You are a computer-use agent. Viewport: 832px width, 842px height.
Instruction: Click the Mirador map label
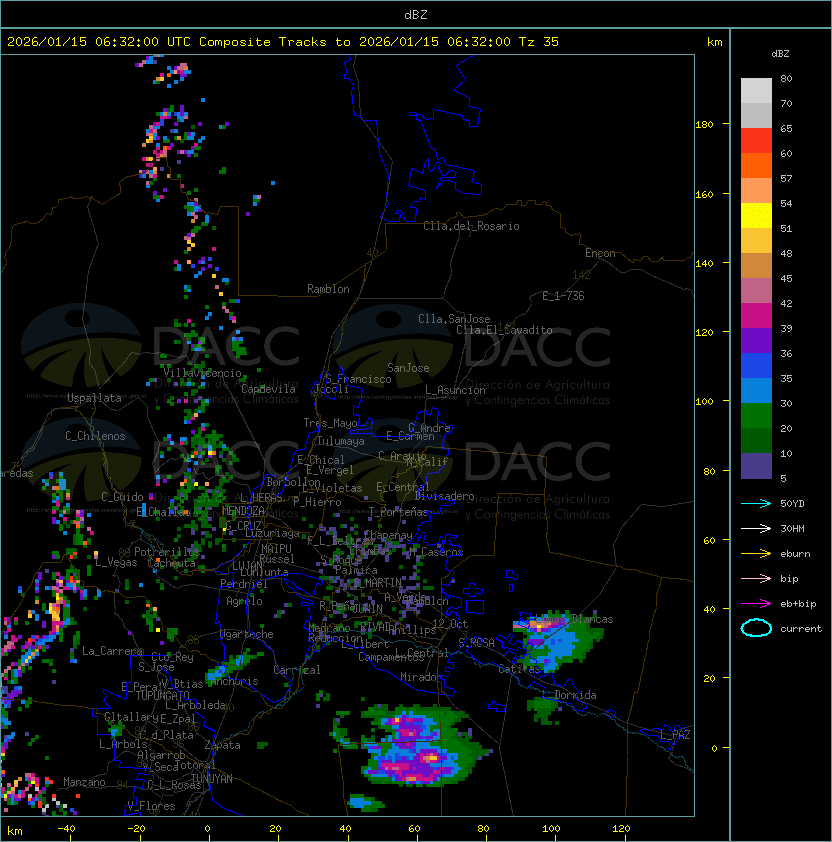421,677
